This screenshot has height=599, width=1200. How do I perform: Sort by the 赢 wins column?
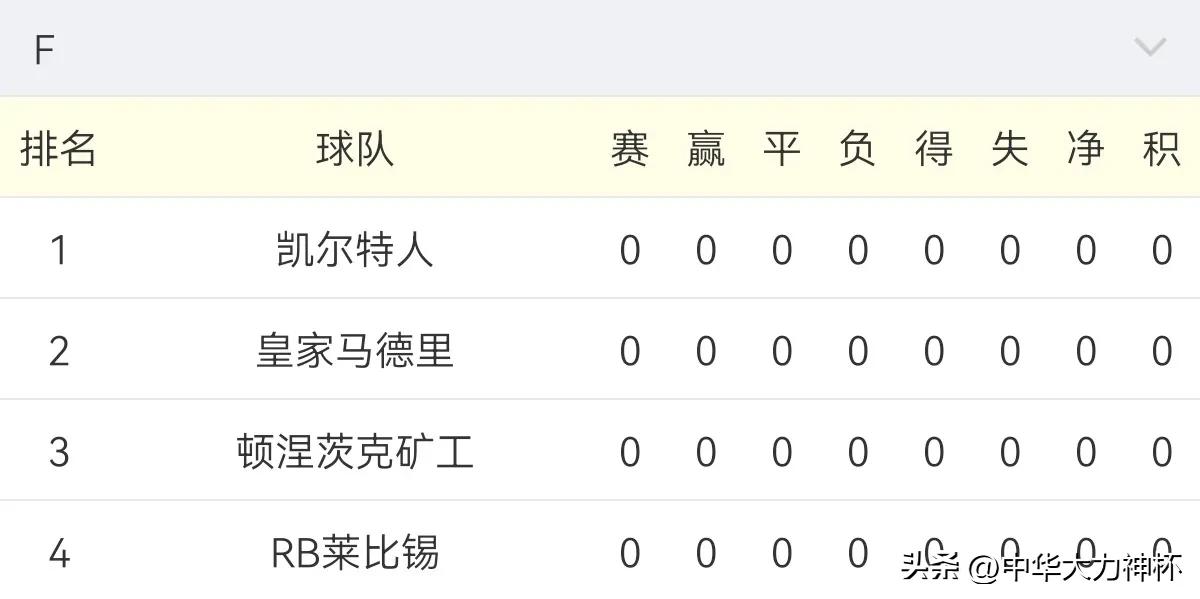pos(707,147)
